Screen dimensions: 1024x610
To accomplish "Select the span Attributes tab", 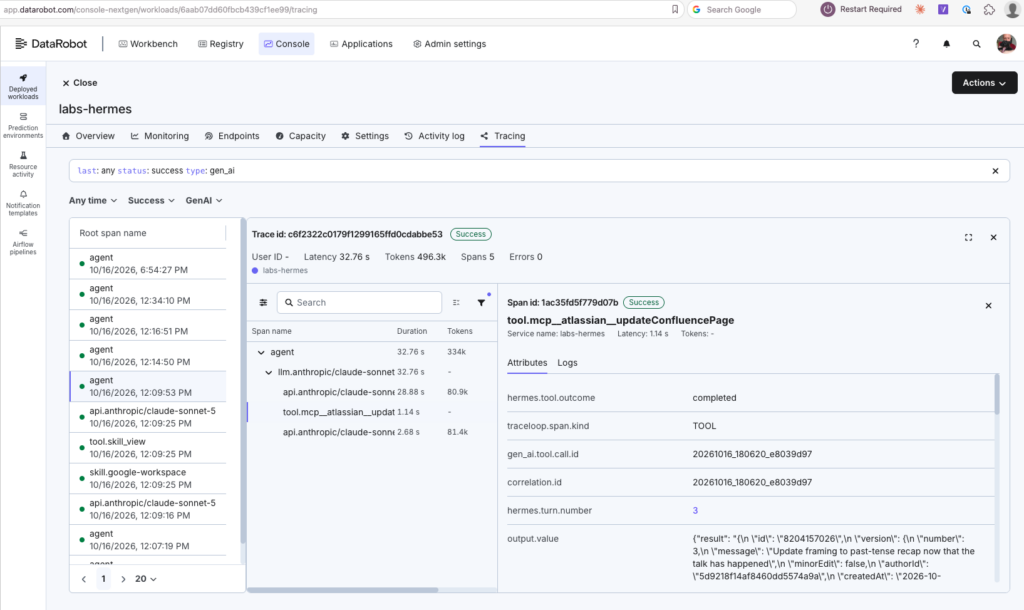I will [x=527, y=362].
